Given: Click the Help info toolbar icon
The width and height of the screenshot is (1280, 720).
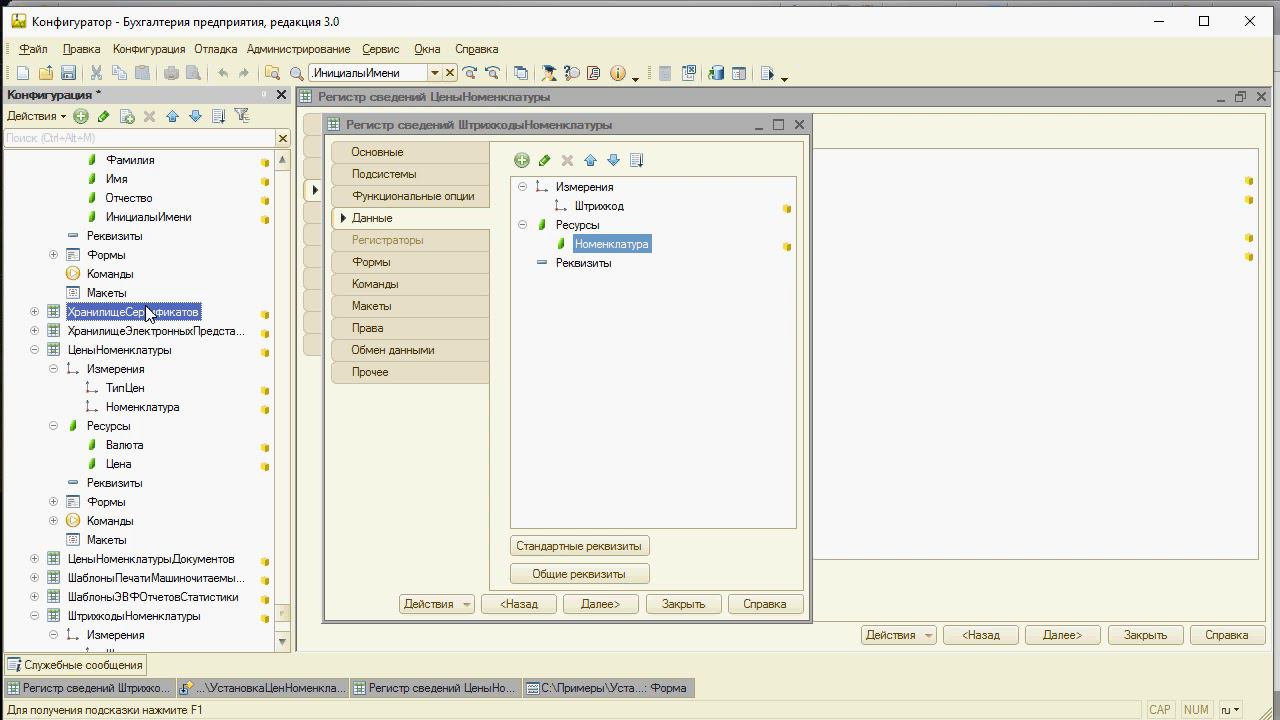Looking at the screenshot, I should pyautogui.click(x=617, y=73).
